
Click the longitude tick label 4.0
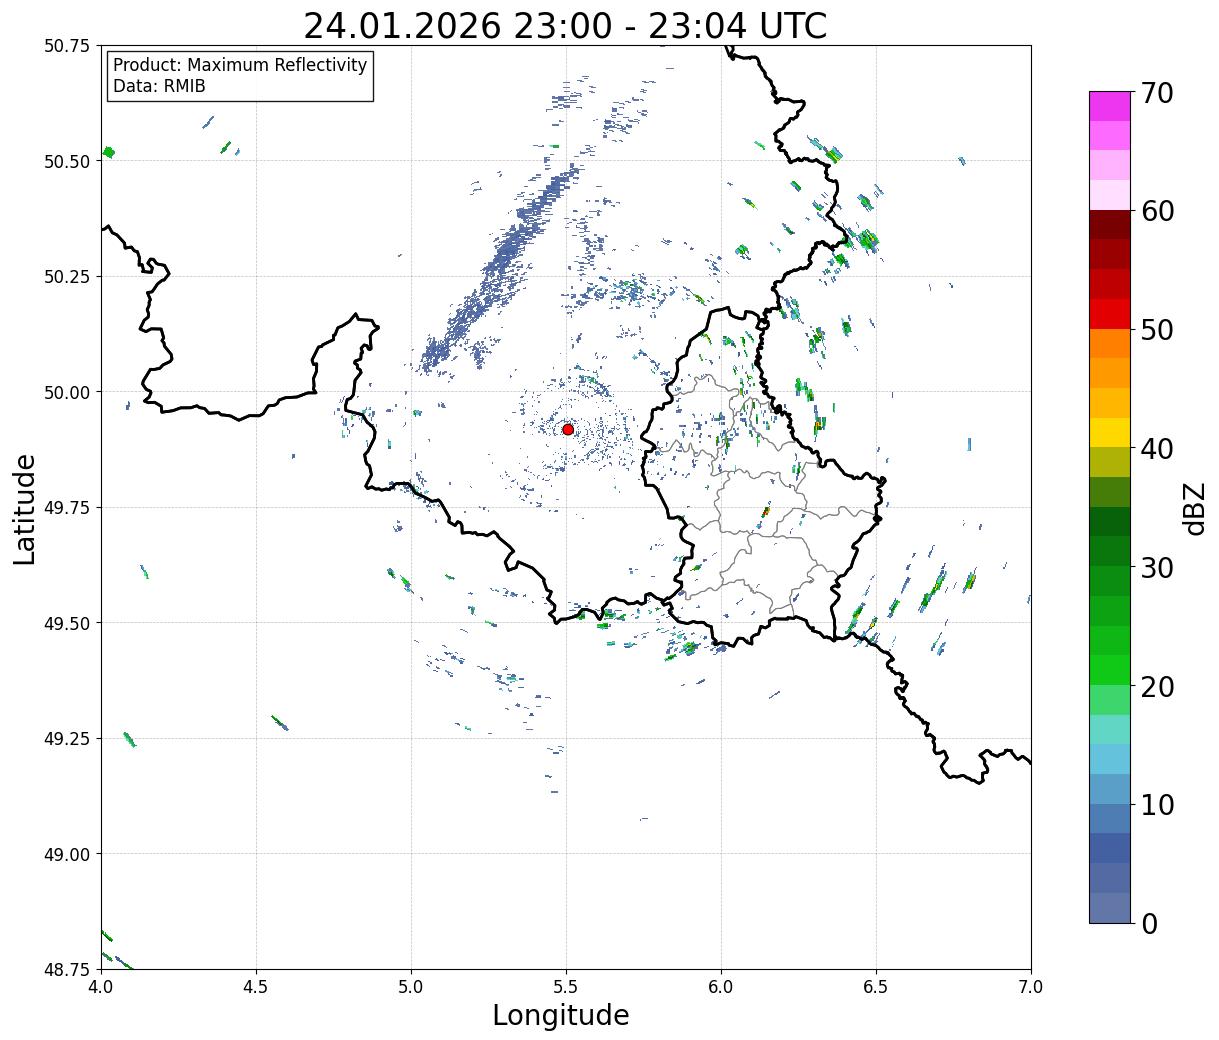pos(101,986)
